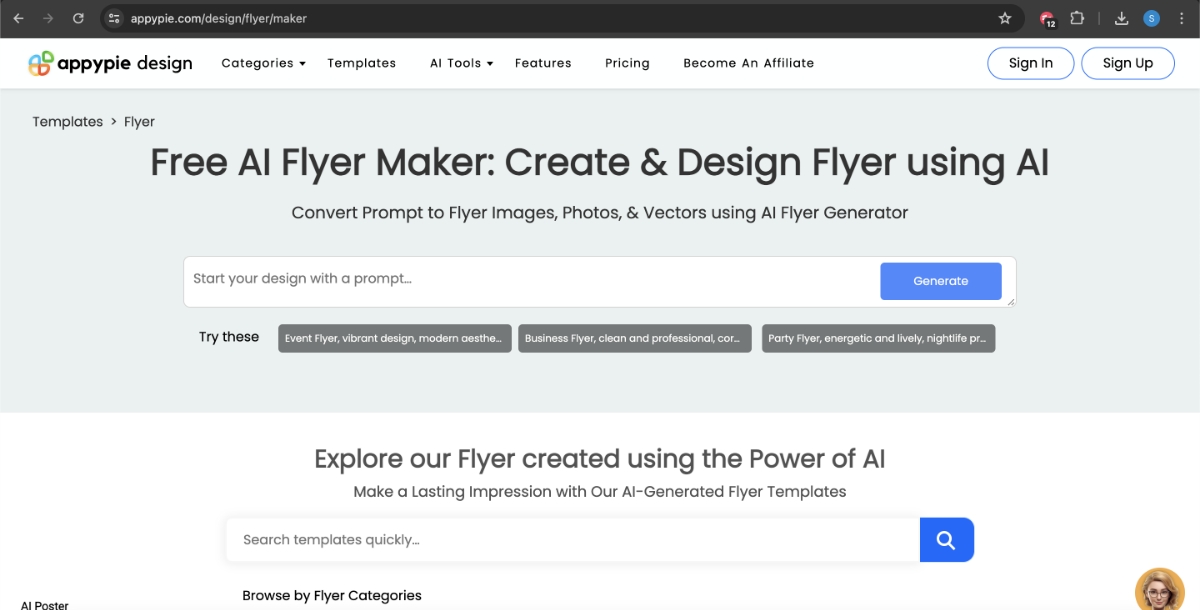This screenshot has height=610, width=1200.
Task: Expand the AI Tools dropdown
Action: 460,63
